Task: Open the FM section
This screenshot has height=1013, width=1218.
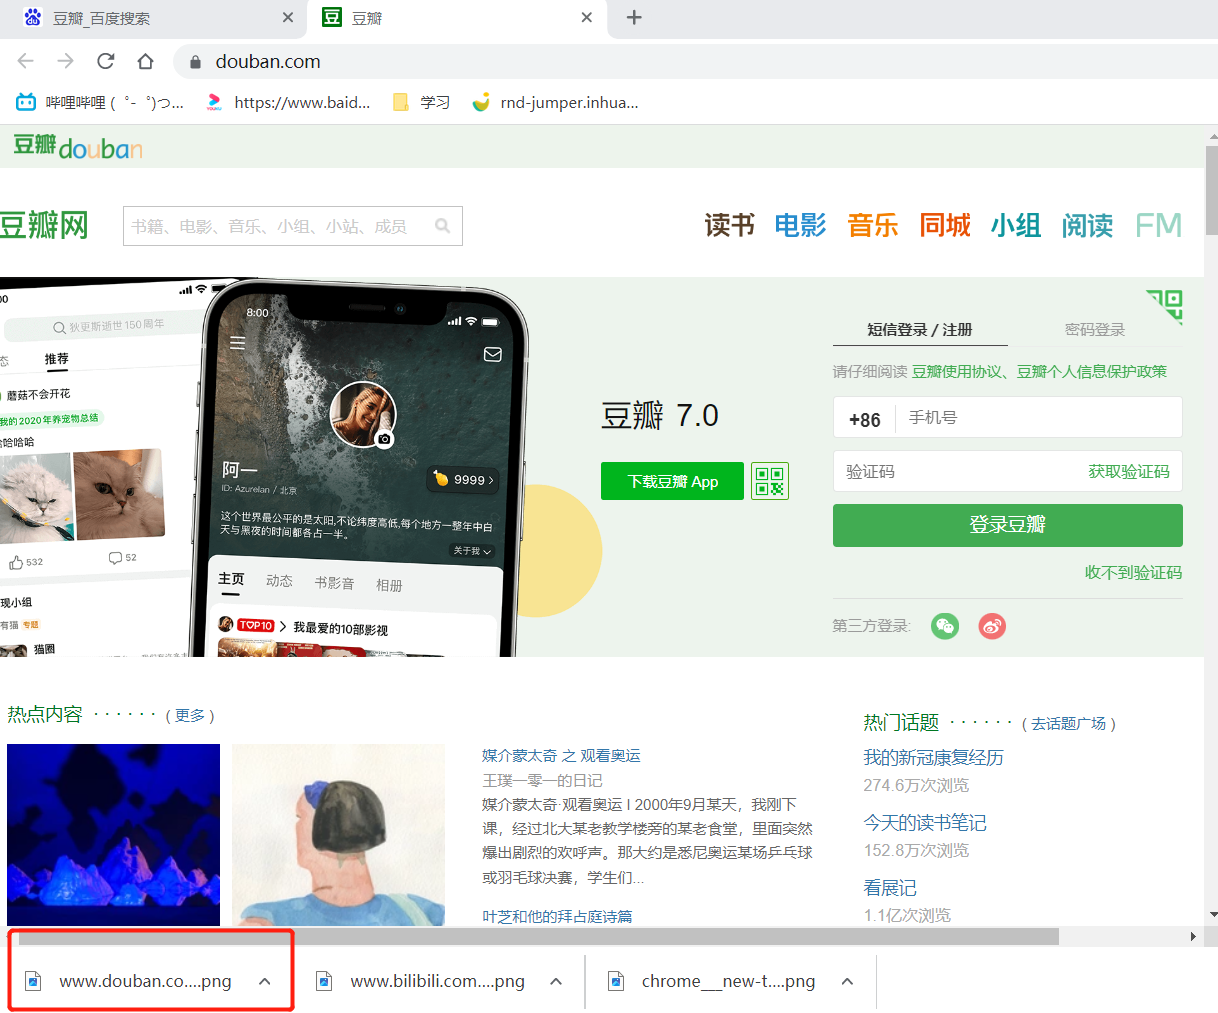Action: pos(1158,225)
